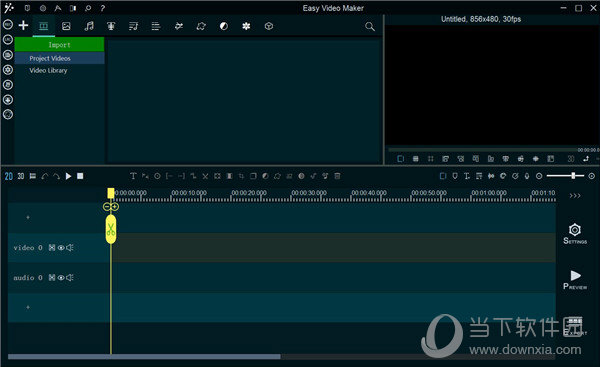Image resolution: width=600 pixels, height=367 pixels.
Task: Open the Text media tab
Action: point(111,26)
